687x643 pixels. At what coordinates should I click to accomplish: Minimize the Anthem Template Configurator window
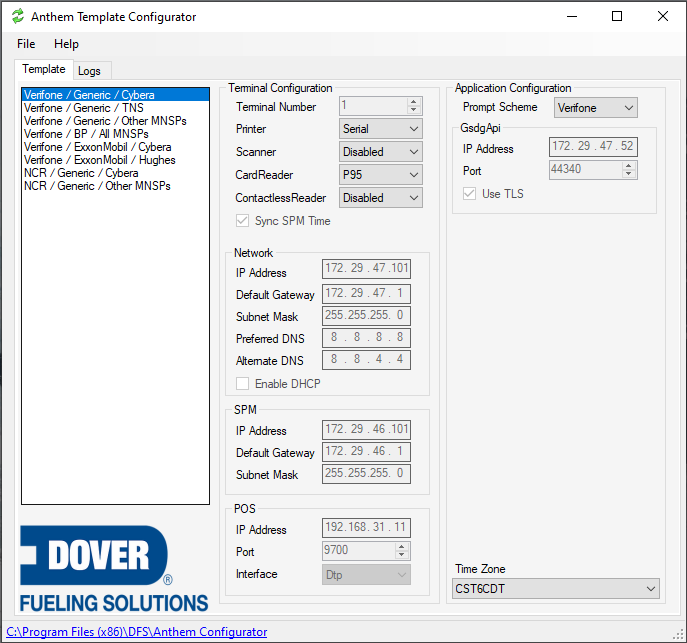(x=572, y=17)
